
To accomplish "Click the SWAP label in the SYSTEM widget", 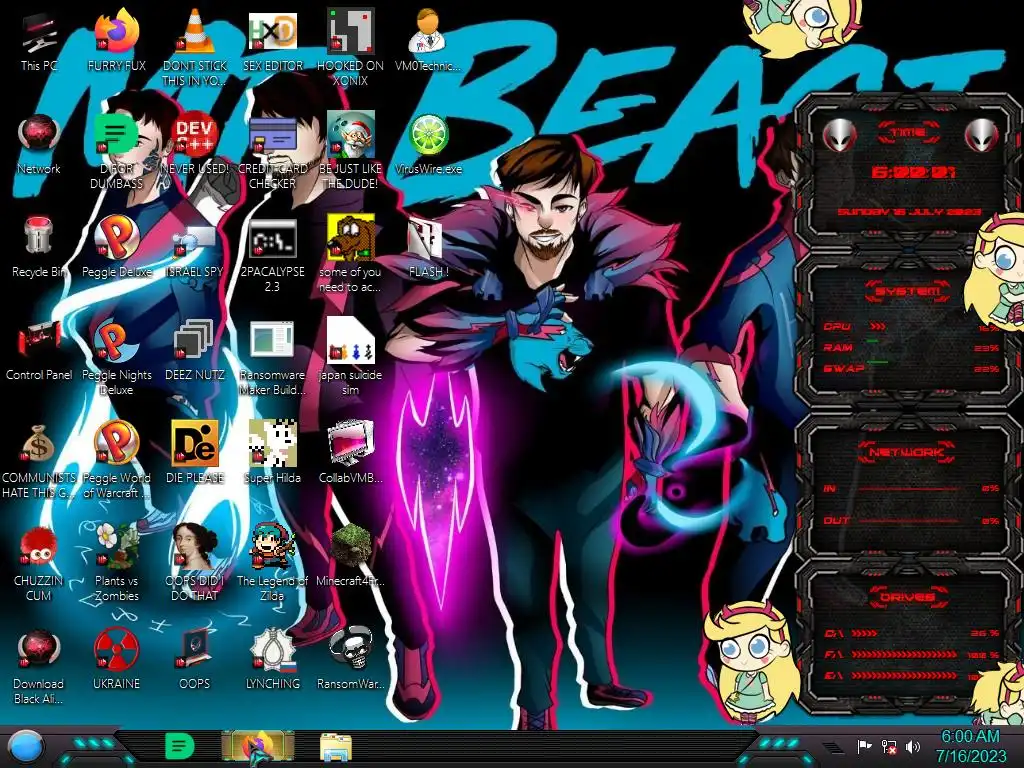I will 844,368.
